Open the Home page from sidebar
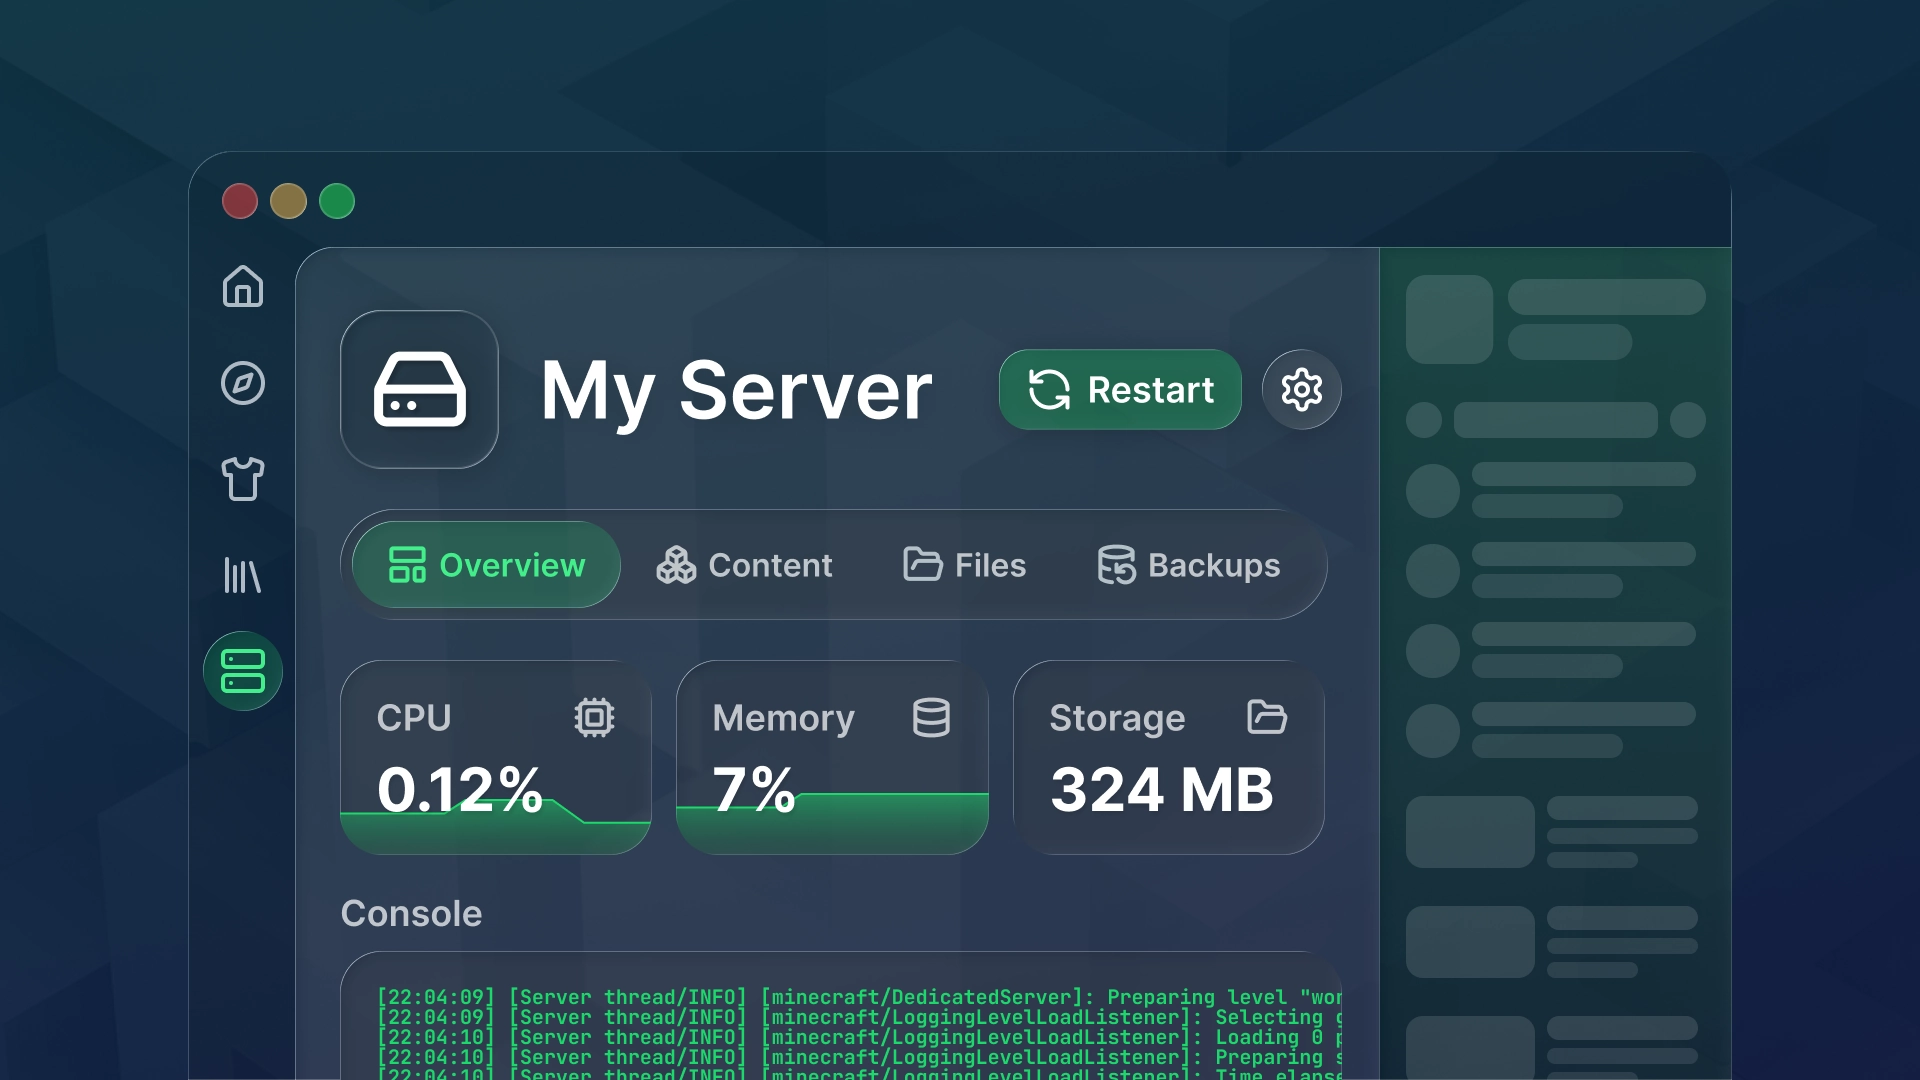This screenshot has height=1080, width=1920. point(243,286)
